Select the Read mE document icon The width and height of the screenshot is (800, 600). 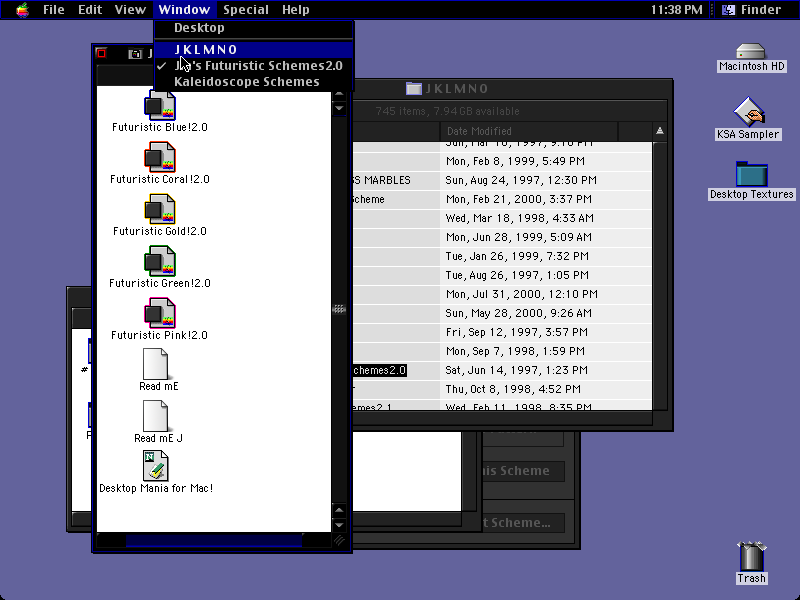pyautogui.click(x=156, y=364)
